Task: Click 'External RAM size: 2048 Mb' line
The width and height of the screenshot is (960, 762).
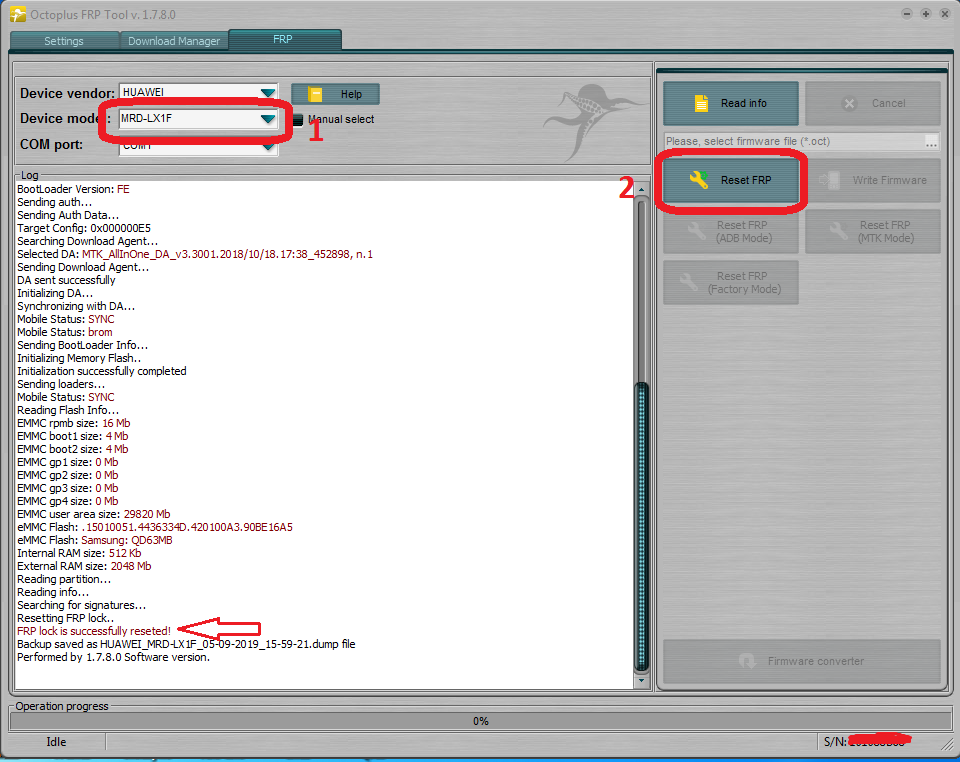Action: point(84,566)
